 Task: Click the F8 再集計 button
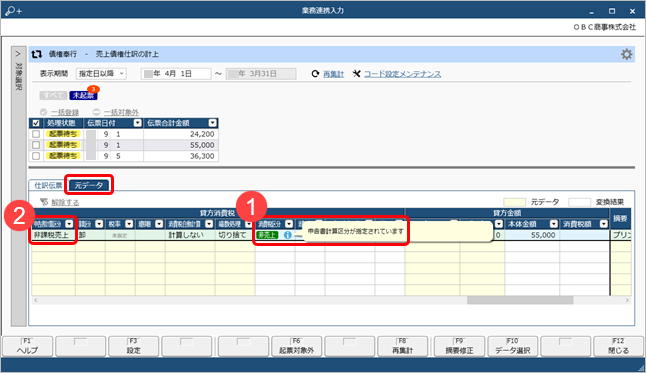tap(403, 346)
